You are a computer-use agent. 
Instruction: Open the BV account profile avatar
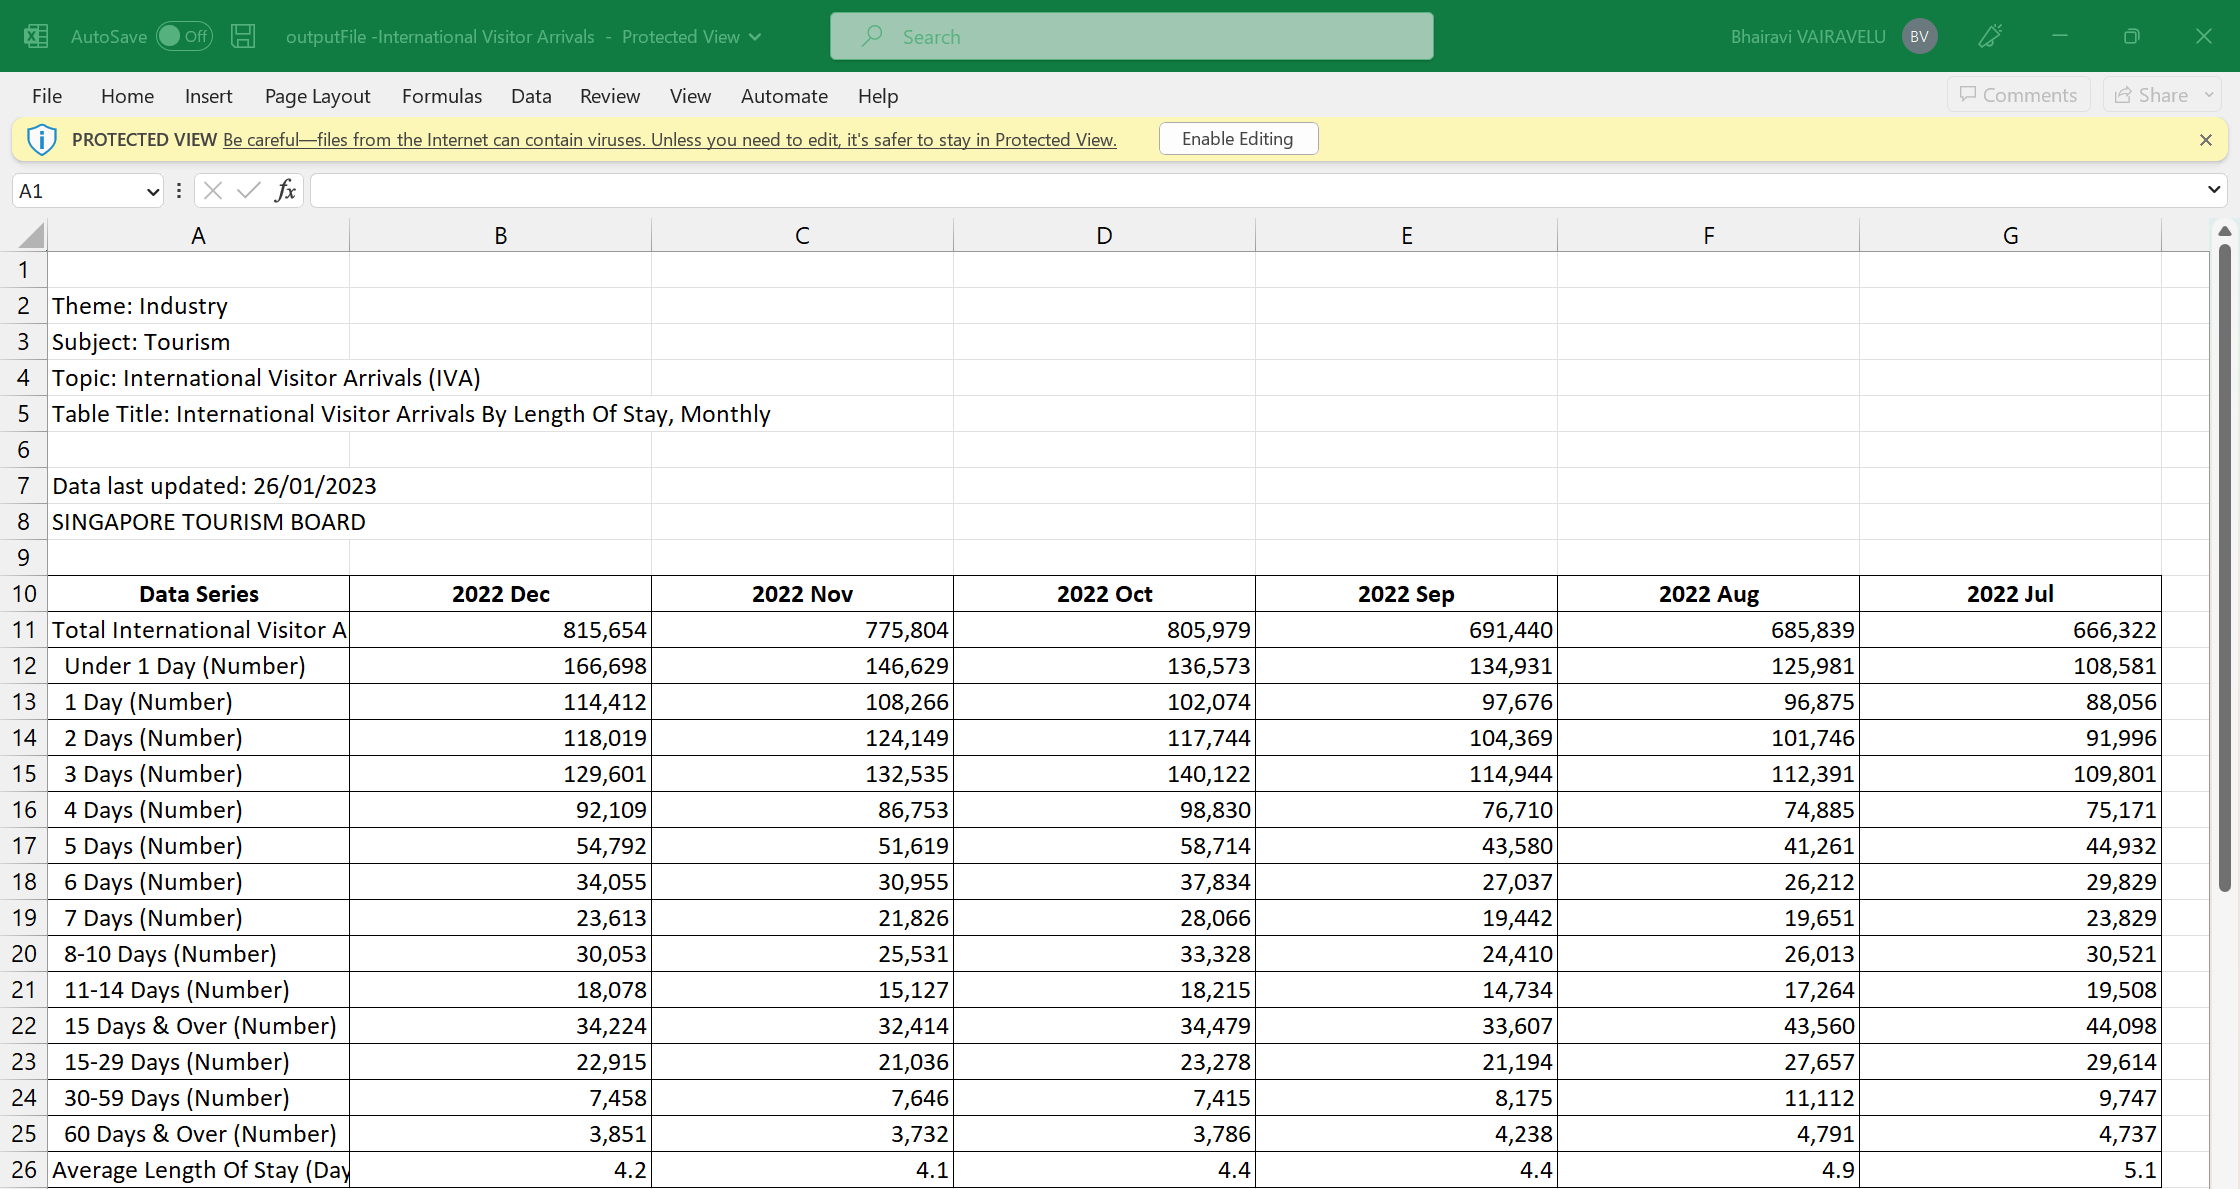pos(1919,37)
